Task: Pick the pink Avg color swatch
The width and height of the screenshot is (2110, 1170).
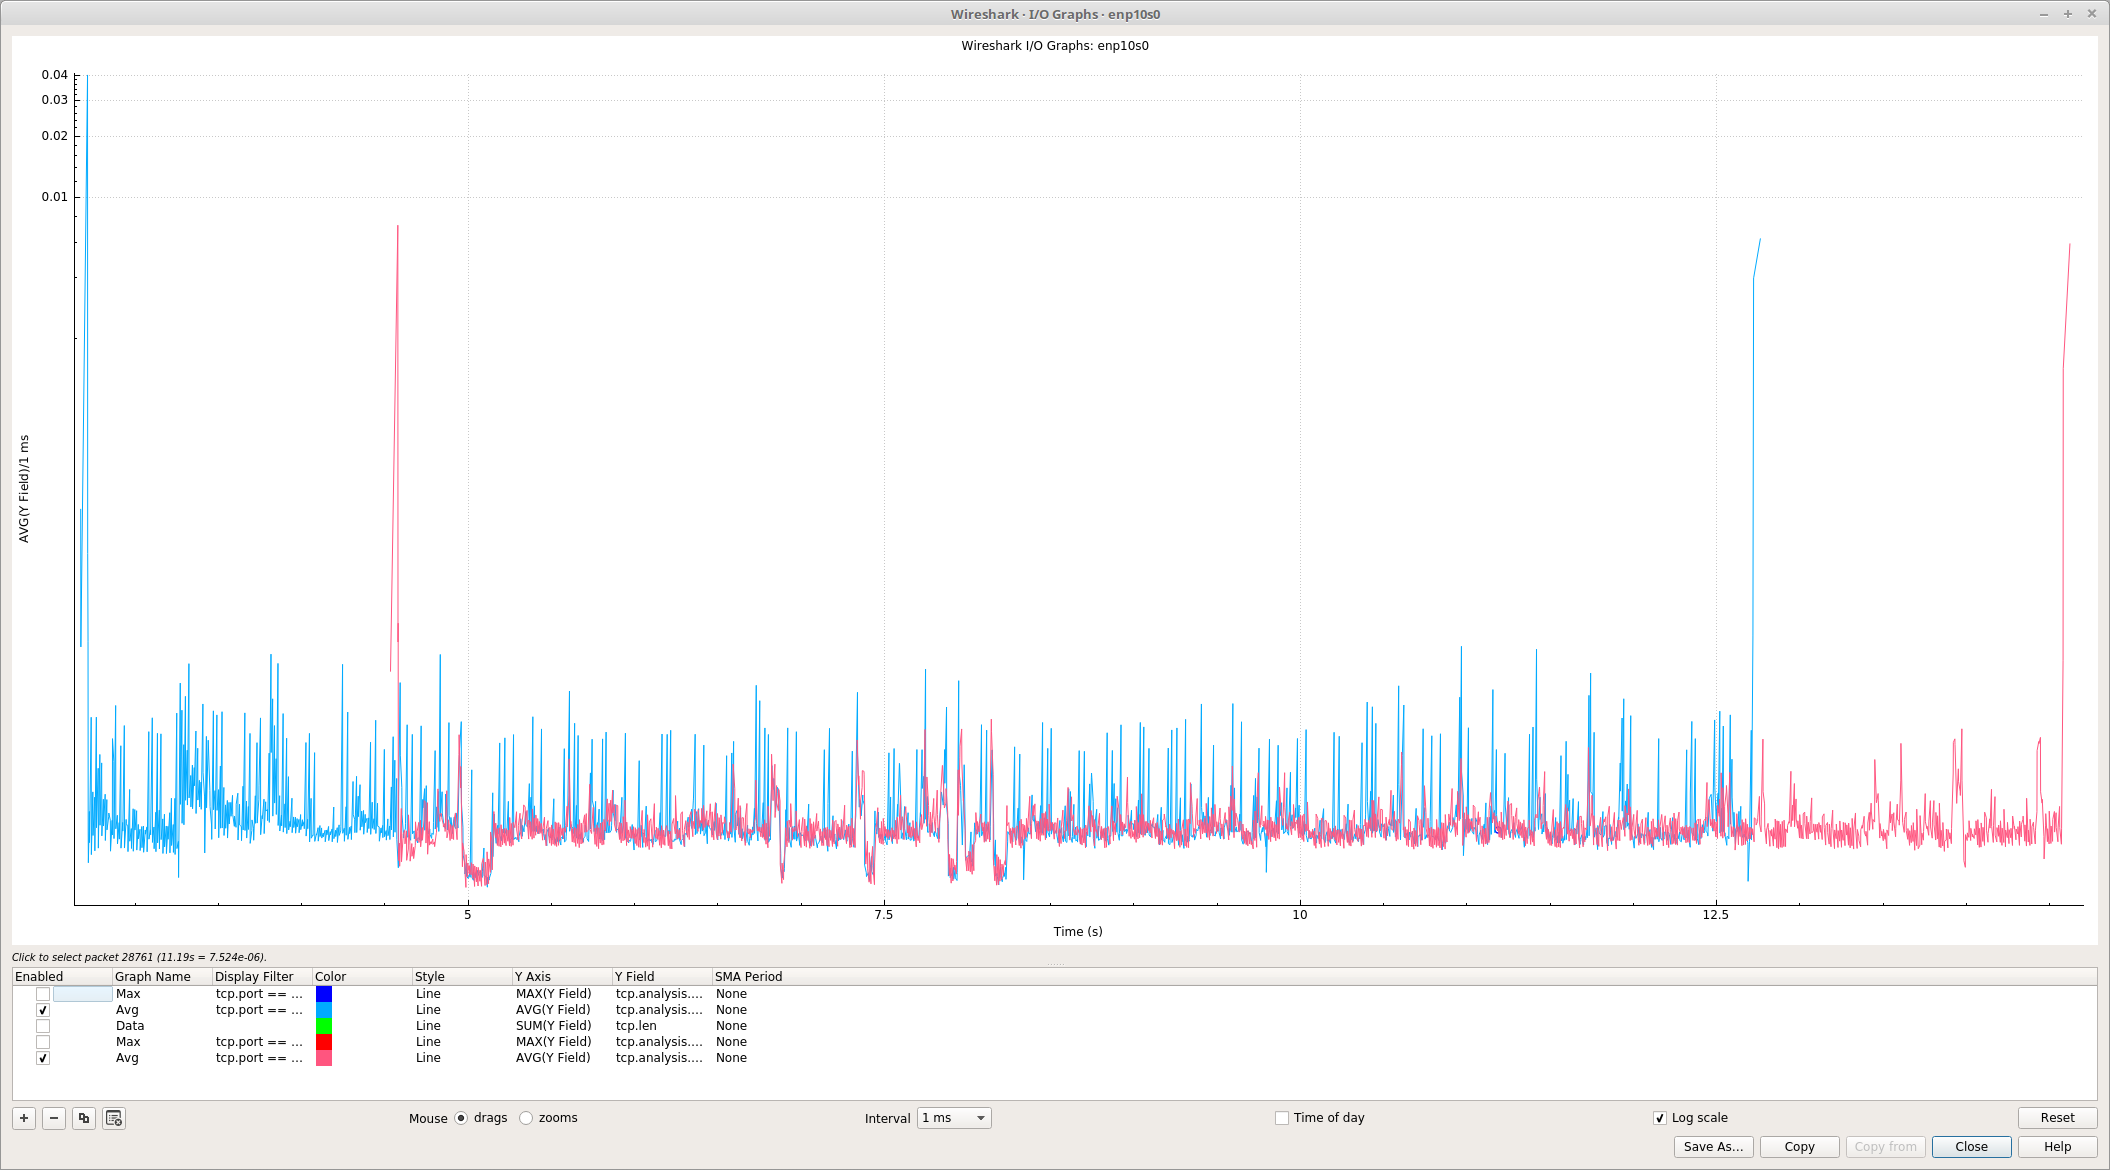Action: (x=324, y=1058)
